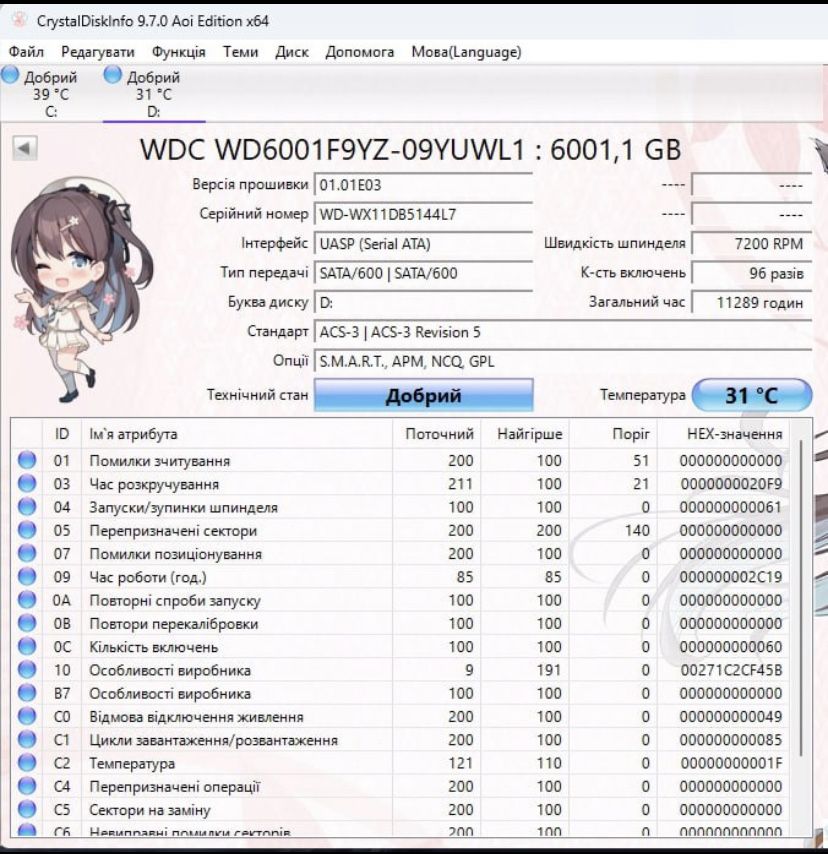The height and width of the screenshot is (854, 828).
Task: Click the standard field ACS-3 Revision 5
Action: coord(563,332)
